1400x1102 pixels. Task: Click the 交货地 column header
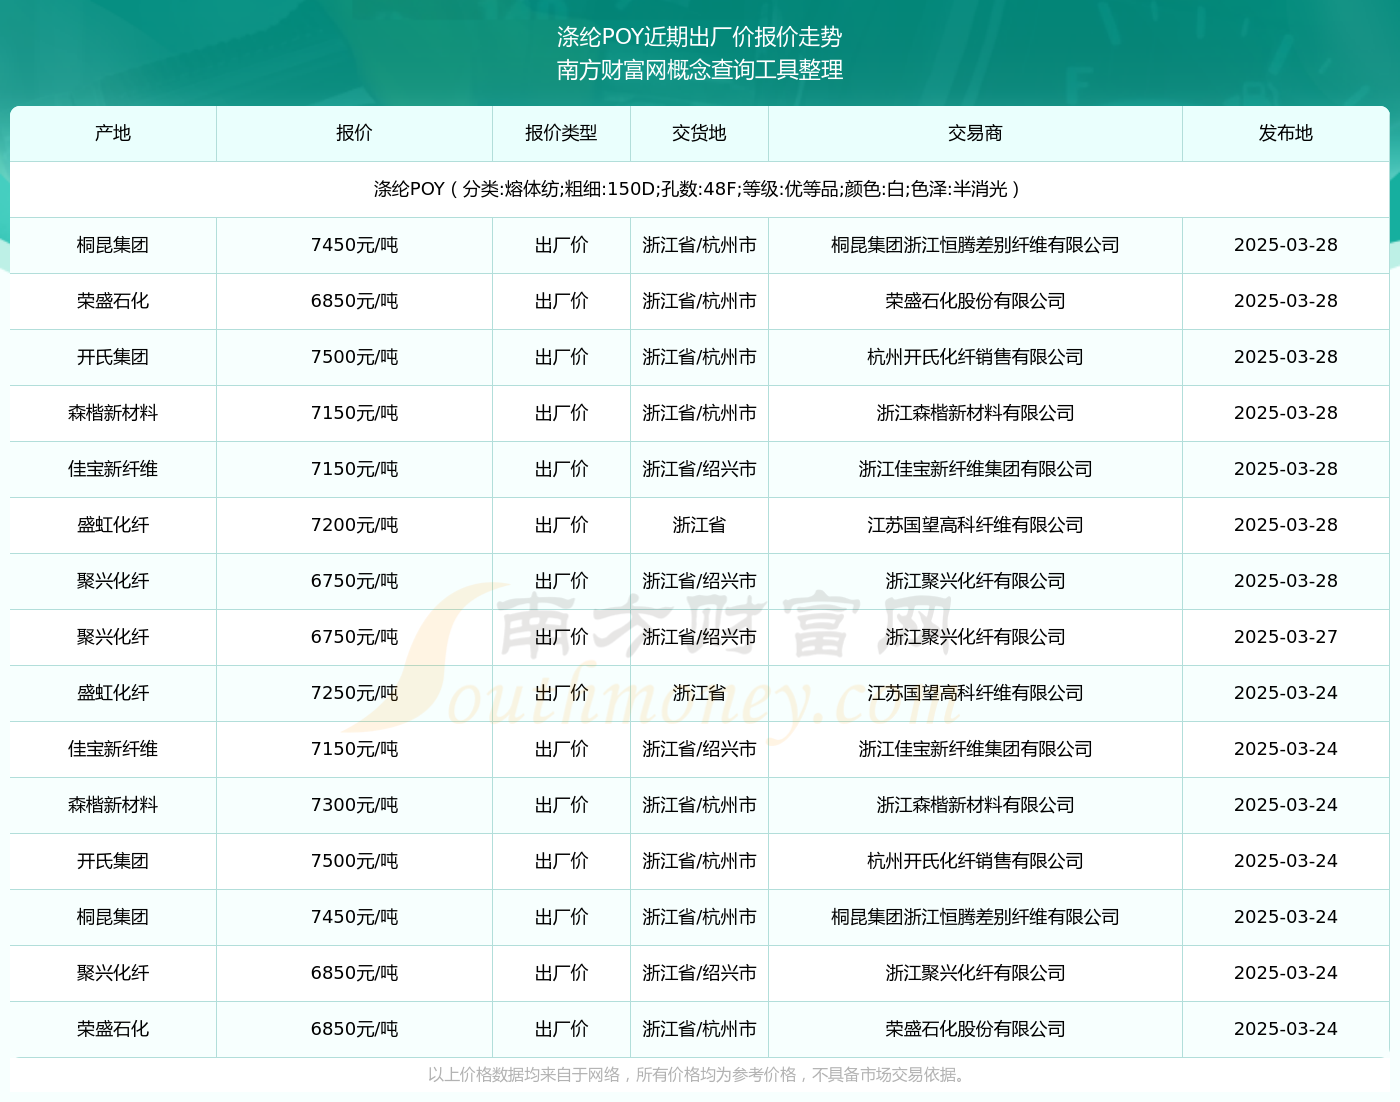[x=699, y=133]
